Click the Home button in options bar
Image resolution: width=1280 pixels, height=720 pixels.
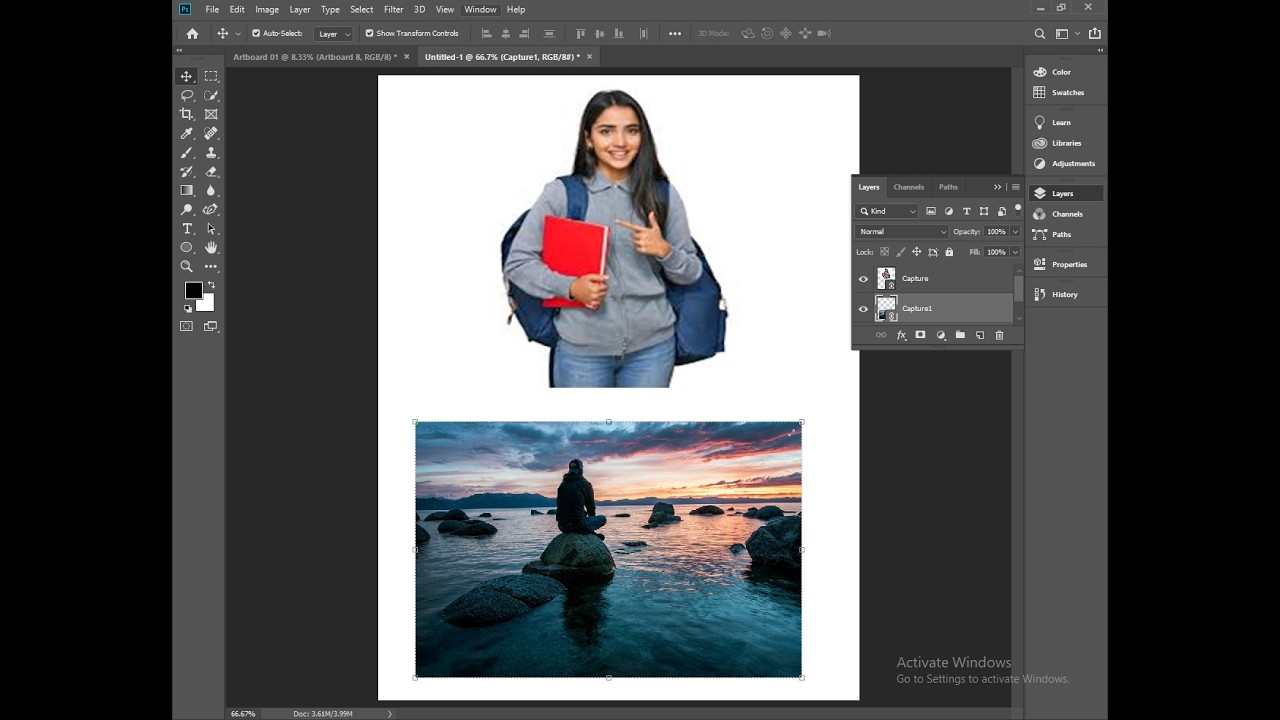pos(192,33)
